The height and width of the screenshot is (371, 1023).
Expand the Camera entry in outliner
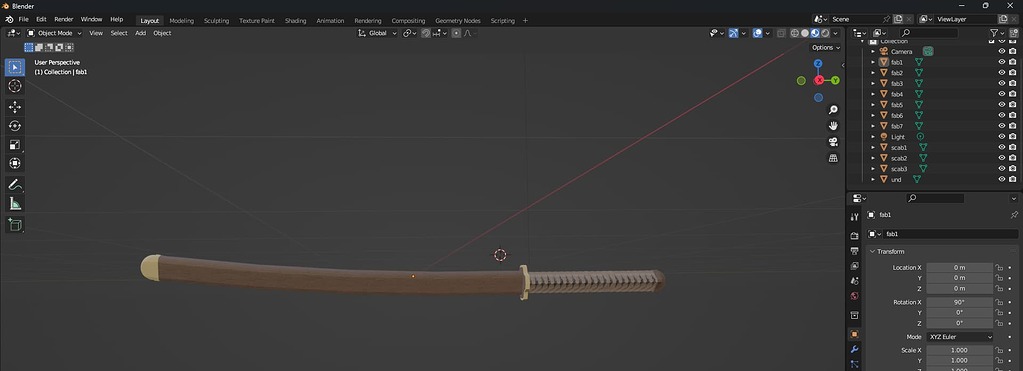pyautogui.click(x=873, y=52)
